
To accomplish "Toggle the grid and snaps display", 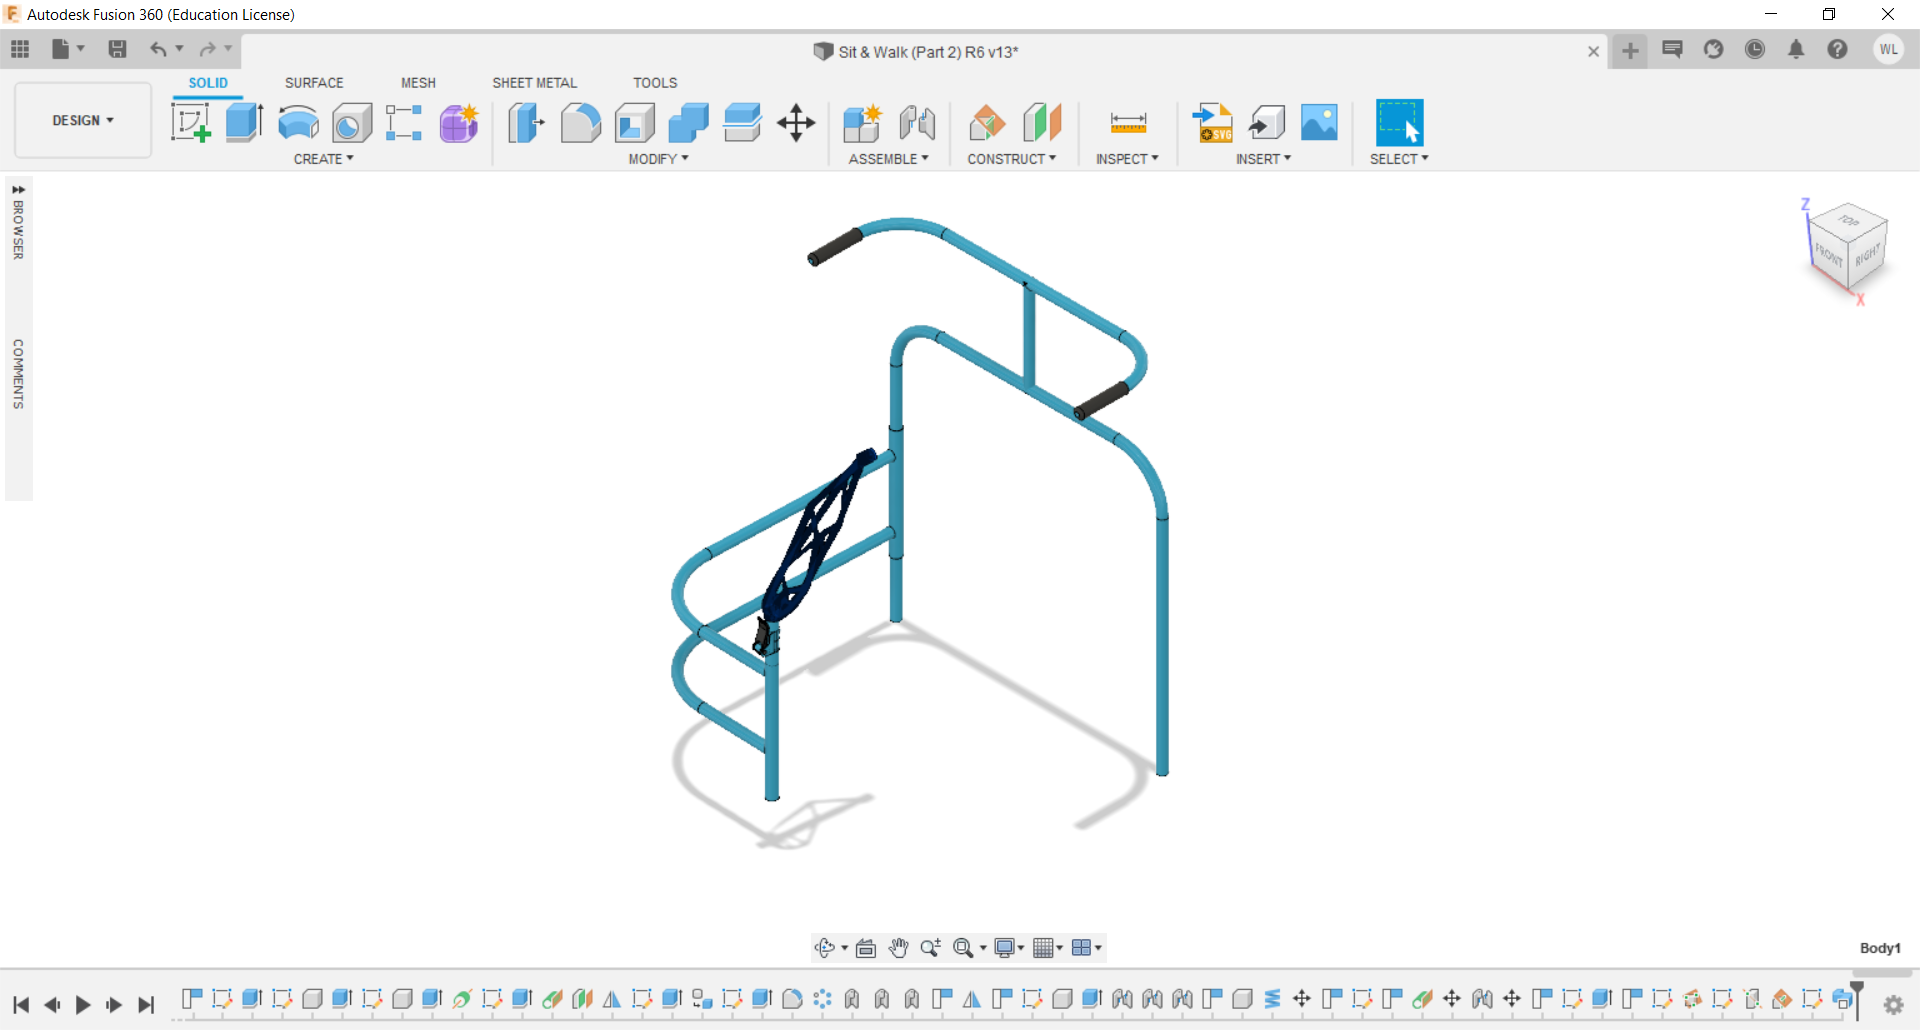I will (1044, 948).
